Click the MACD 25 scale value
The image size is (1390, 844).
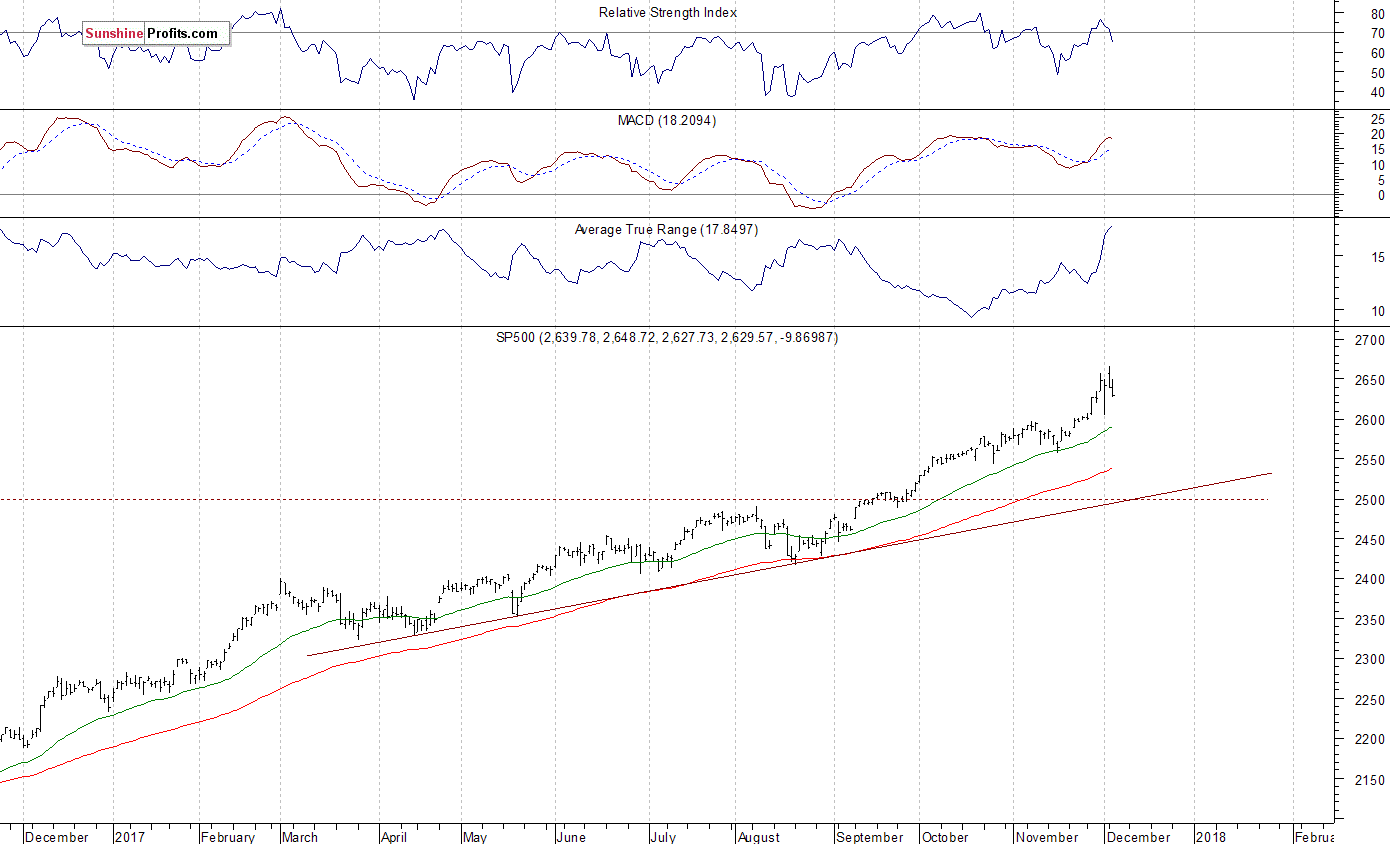[x=1378, y=119]
